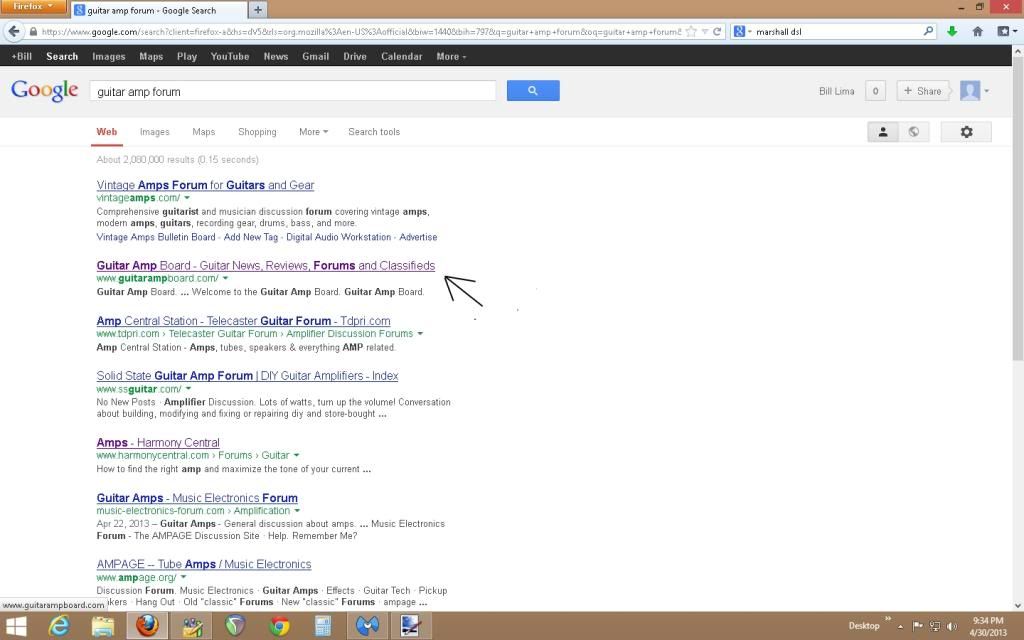Image resolution: width=1024 pixels, height=640 pixels.
Task: Hide personal results with the globe toggle
Action: [914, 132]
